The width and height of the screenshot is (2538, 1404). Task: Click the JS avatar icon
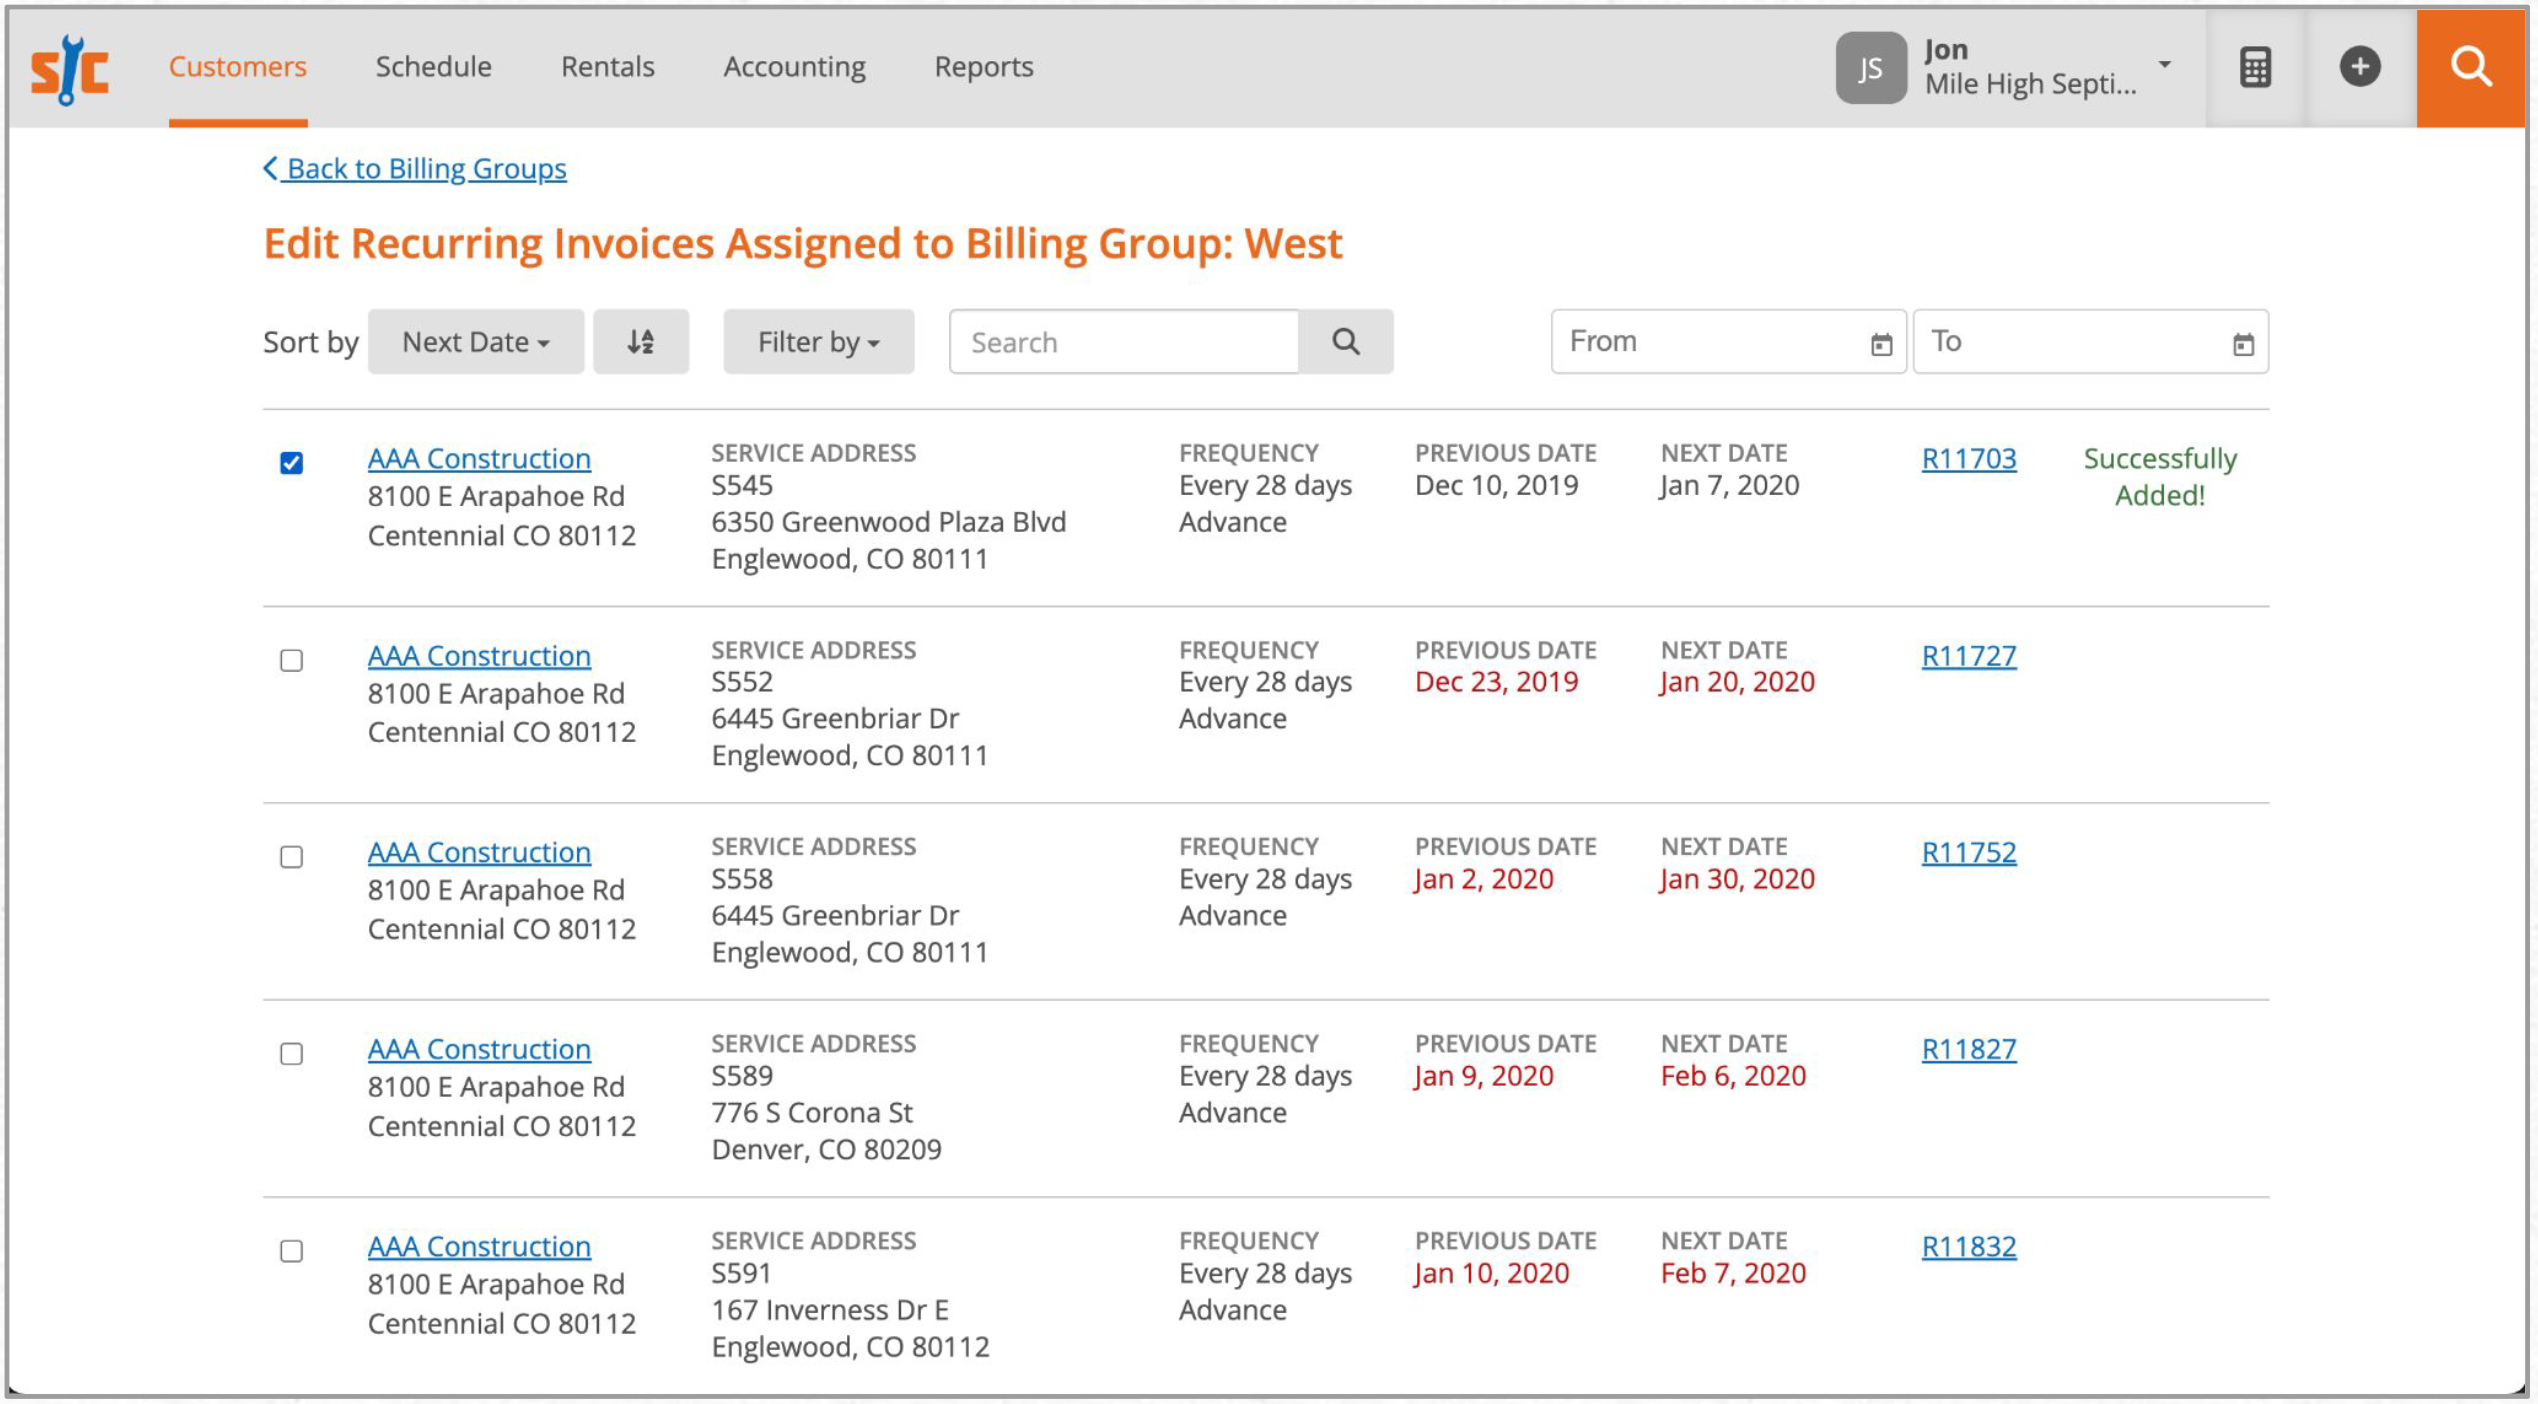pos(1869,66)
